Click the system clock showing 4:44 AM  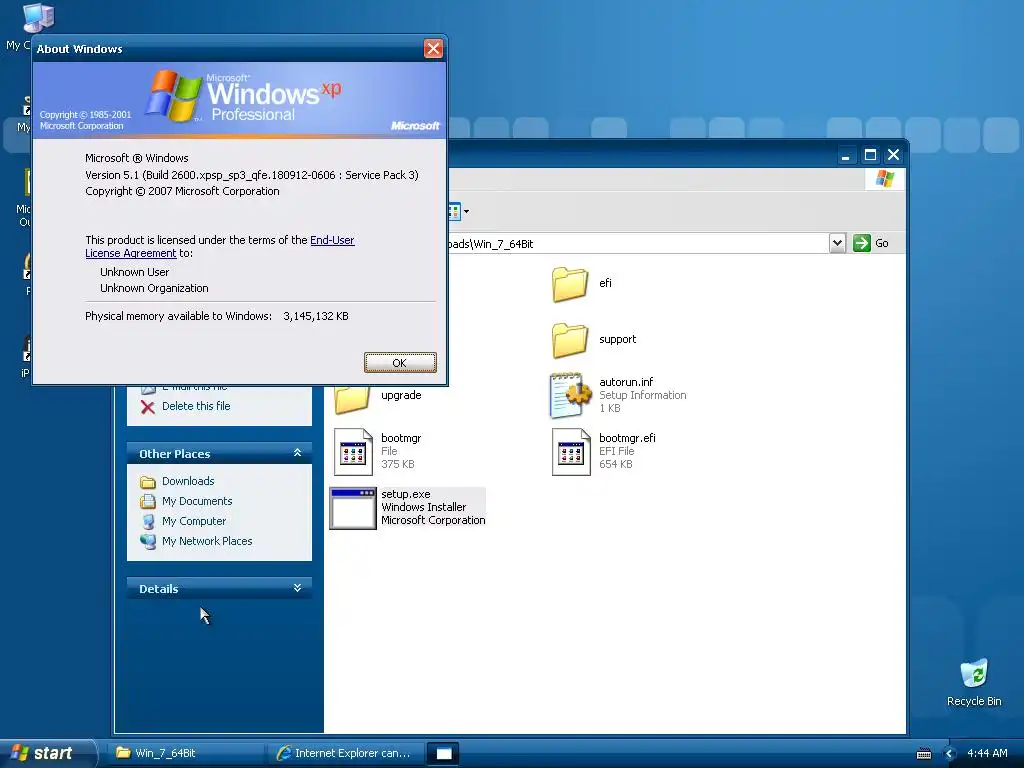tap(987, 753)
